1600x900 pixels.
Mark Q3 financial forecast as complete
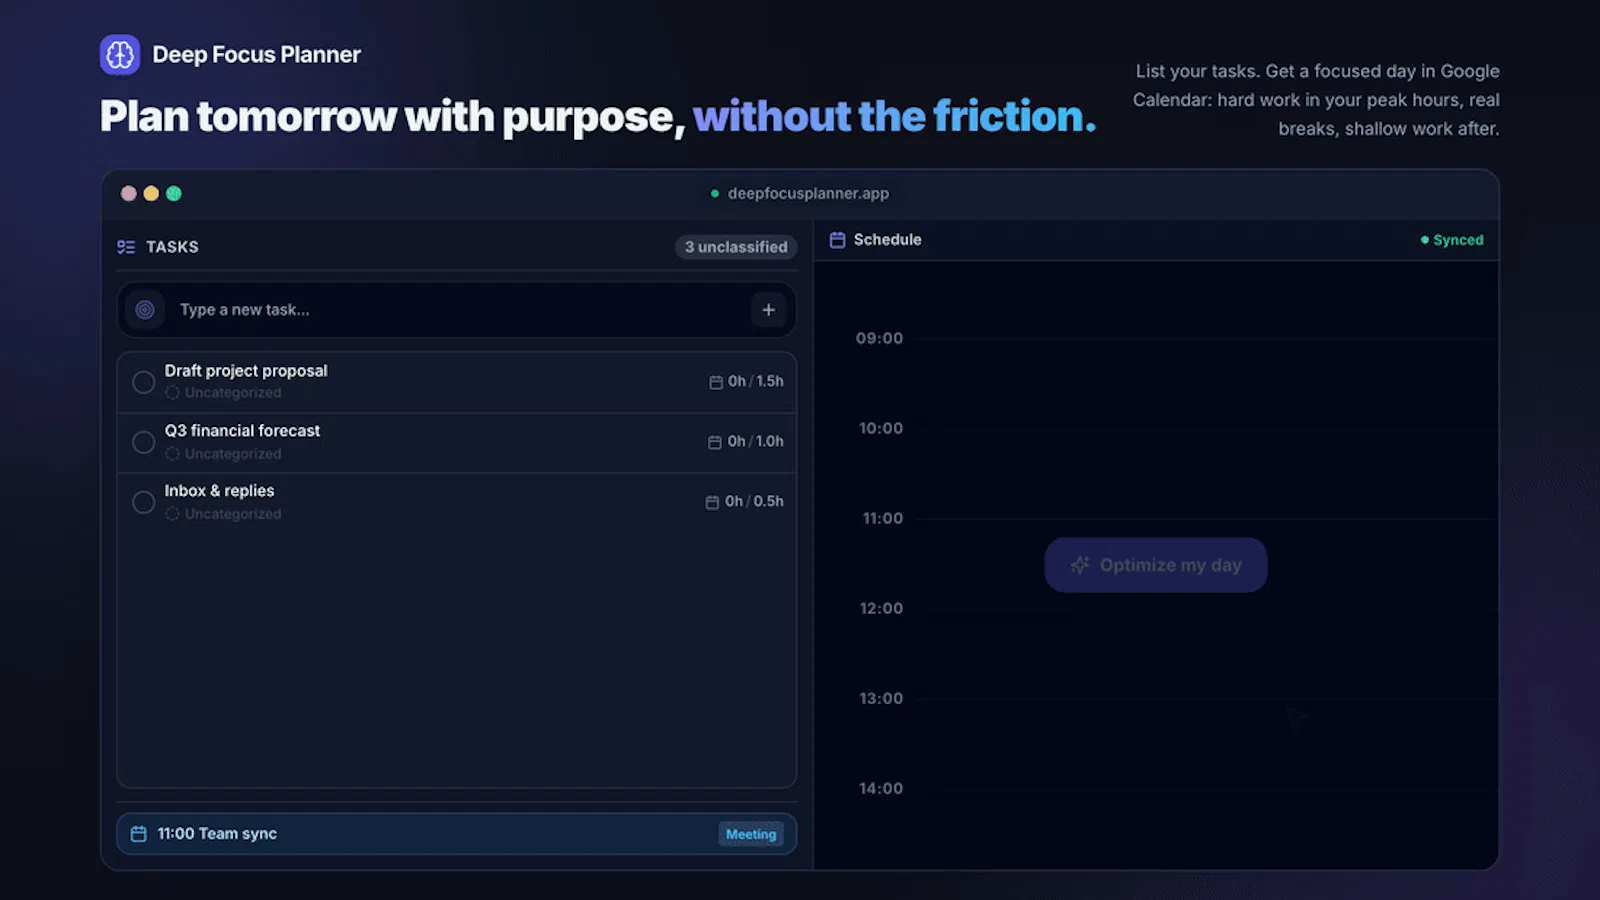click(144, 442)
